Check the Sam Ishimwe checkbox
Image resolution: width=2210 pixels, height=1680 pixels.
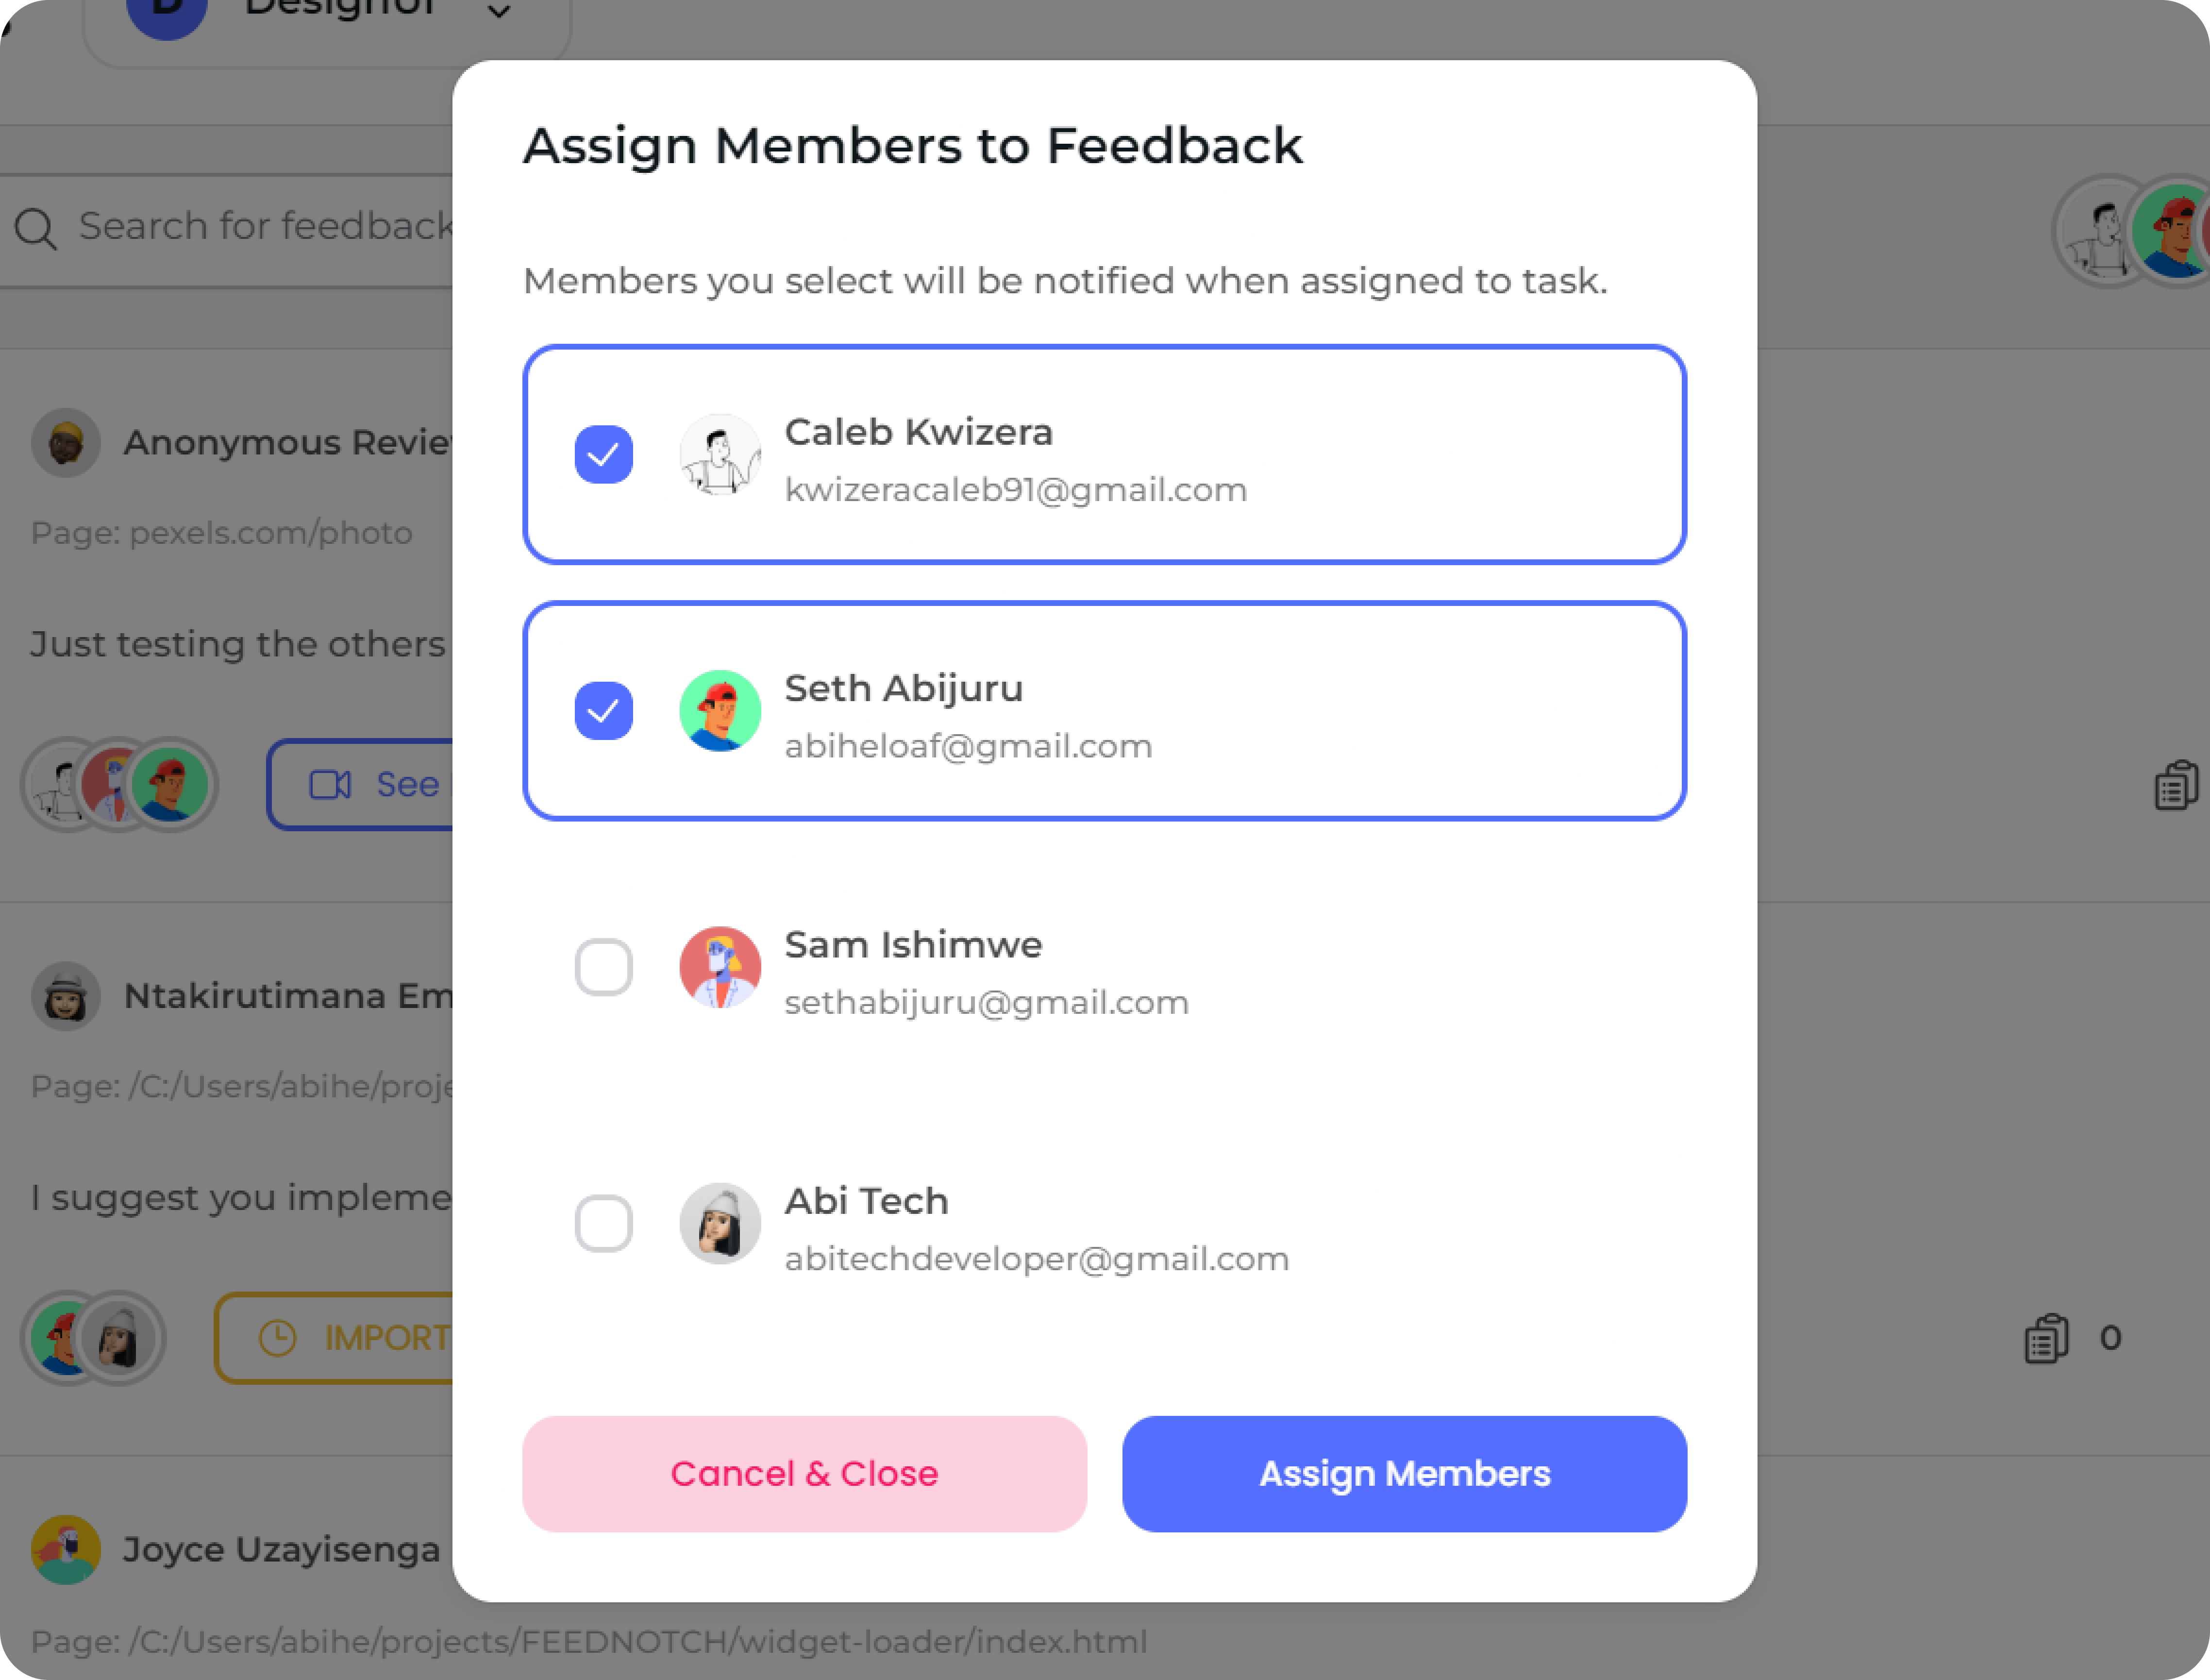603,967
